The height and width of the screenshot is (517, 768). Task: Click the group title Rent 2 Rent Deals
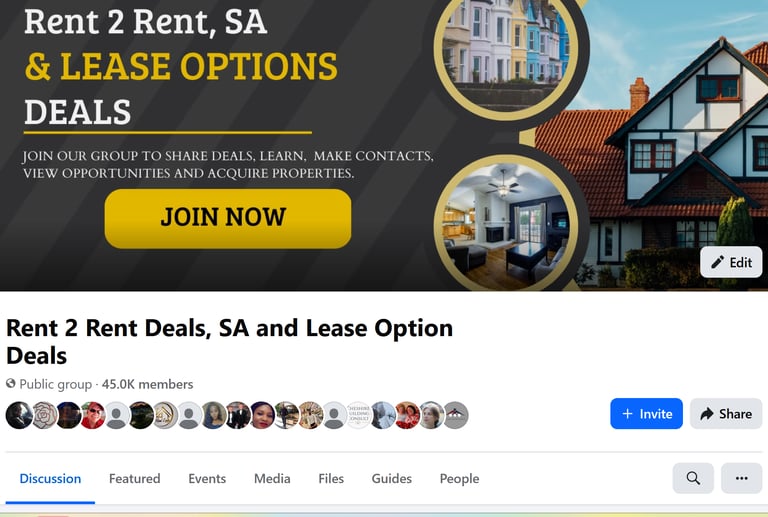[x=229, y=341]
